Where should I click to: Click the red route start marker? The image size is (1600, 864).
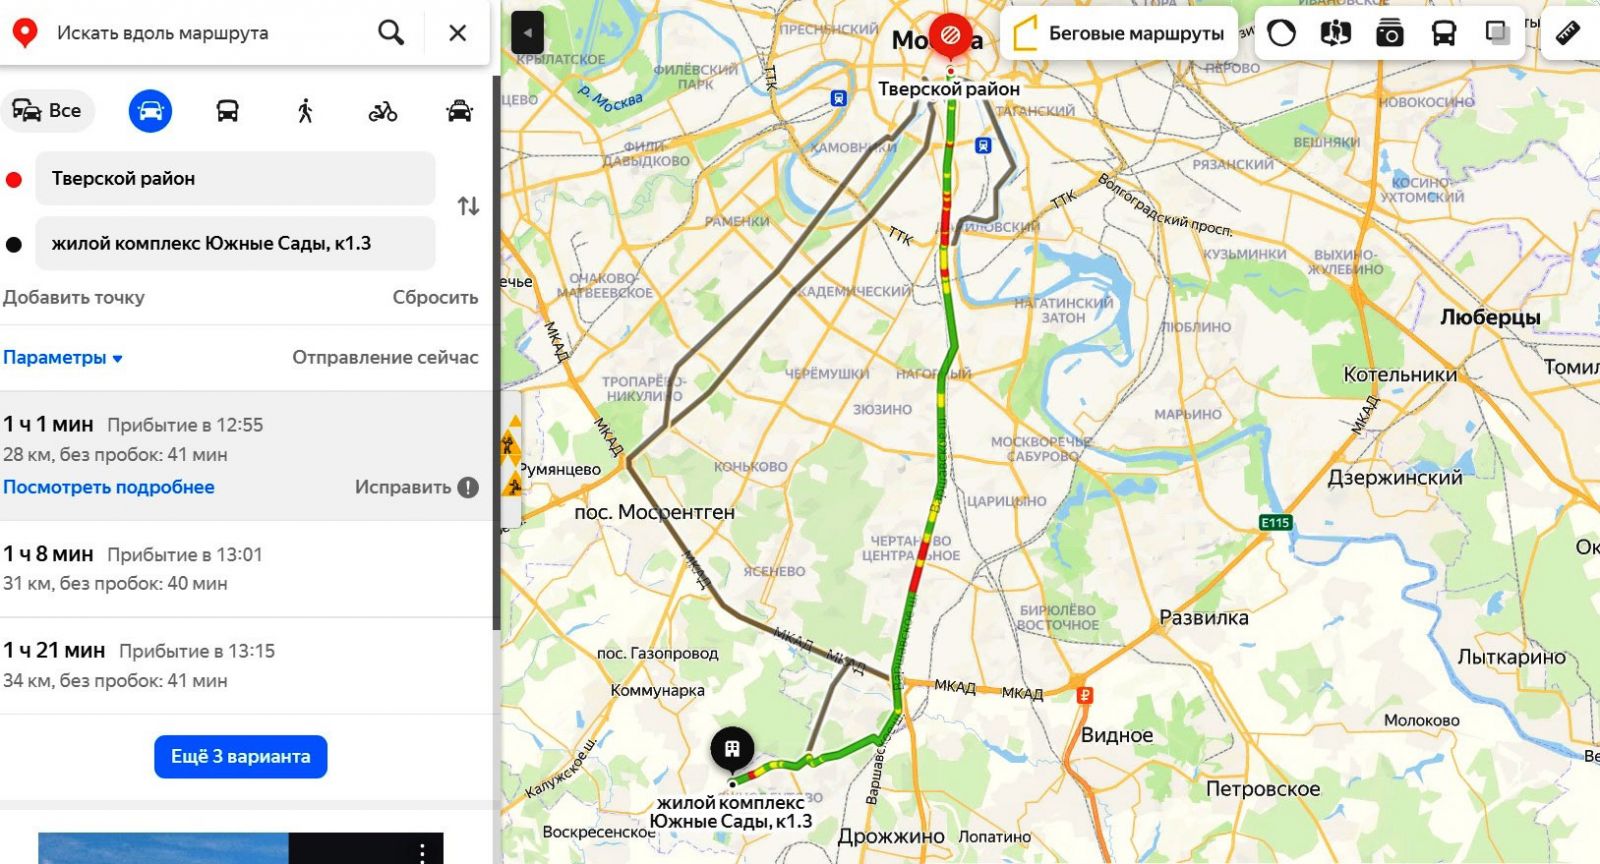[950, 37]
